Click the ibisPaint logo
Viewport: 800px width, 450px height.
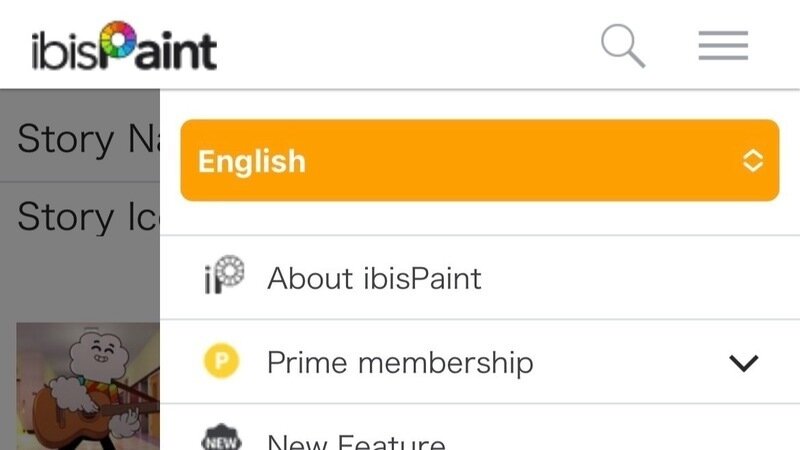click(123, 47)
